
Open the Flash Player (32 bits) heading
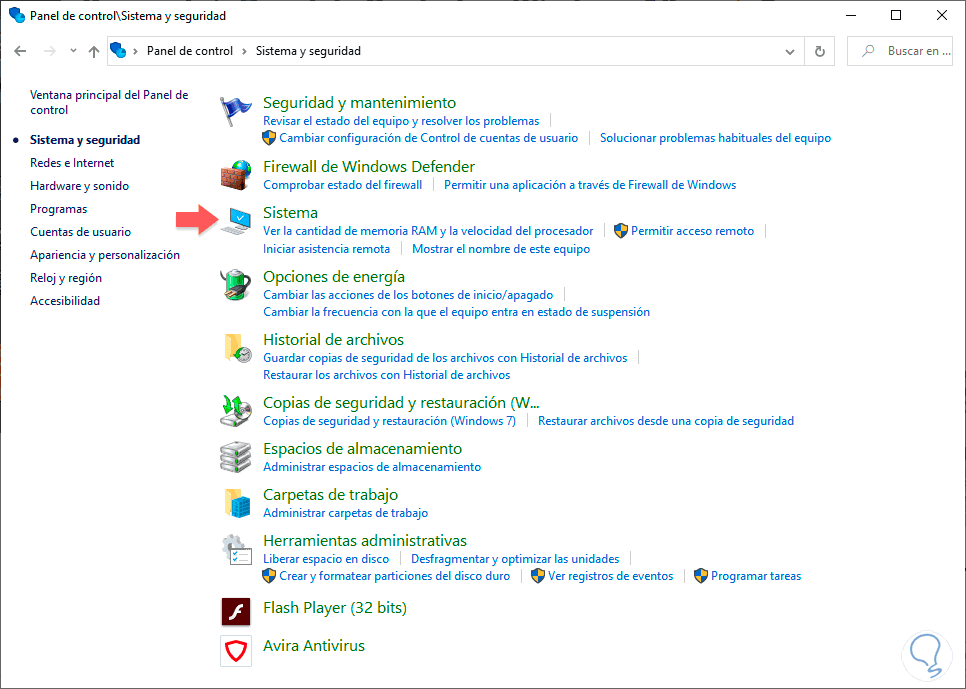click(x=335, y=608)
